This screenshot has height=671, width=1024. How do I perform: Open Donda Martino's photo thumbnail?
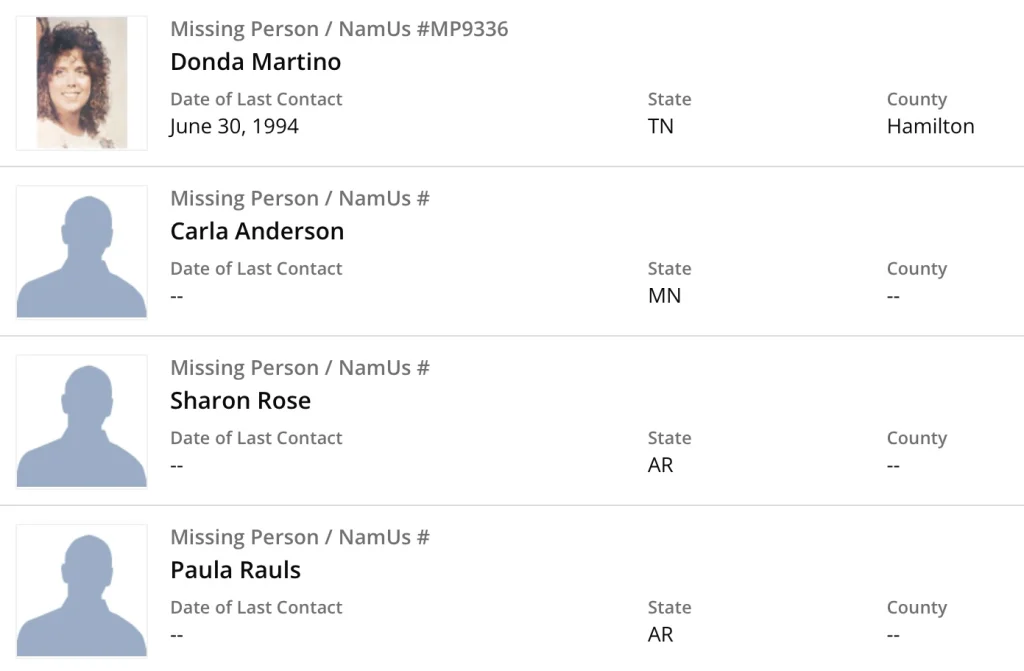[x=82, y=83]
